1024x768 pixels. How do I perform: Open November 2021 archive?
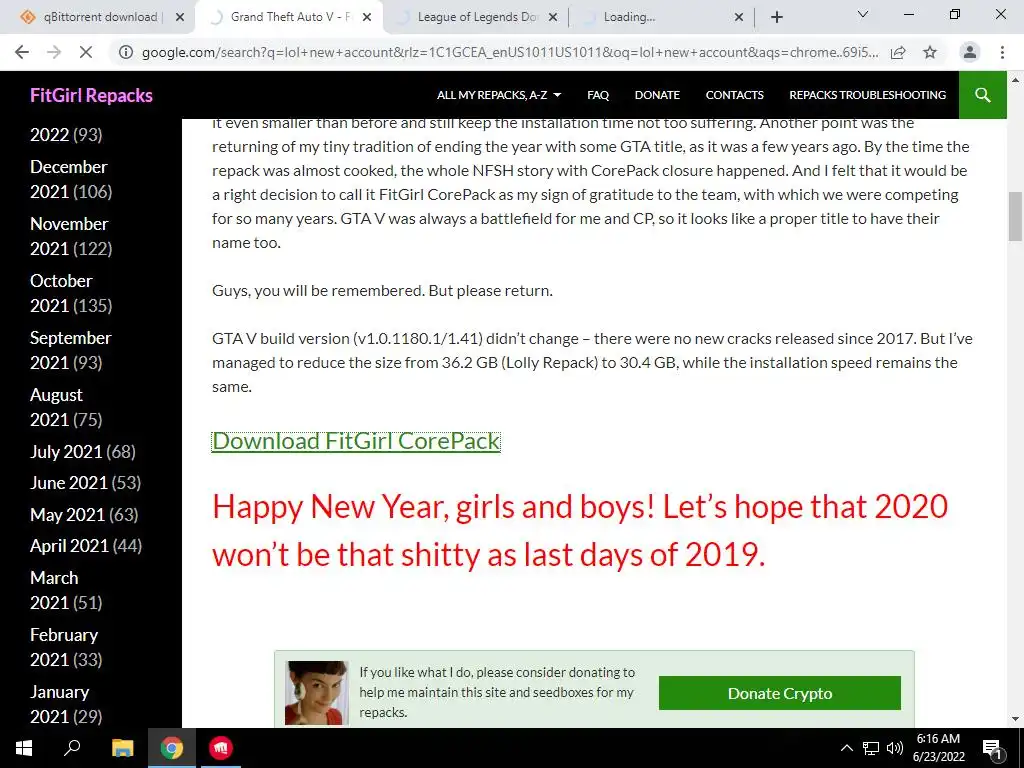point(71,236)
